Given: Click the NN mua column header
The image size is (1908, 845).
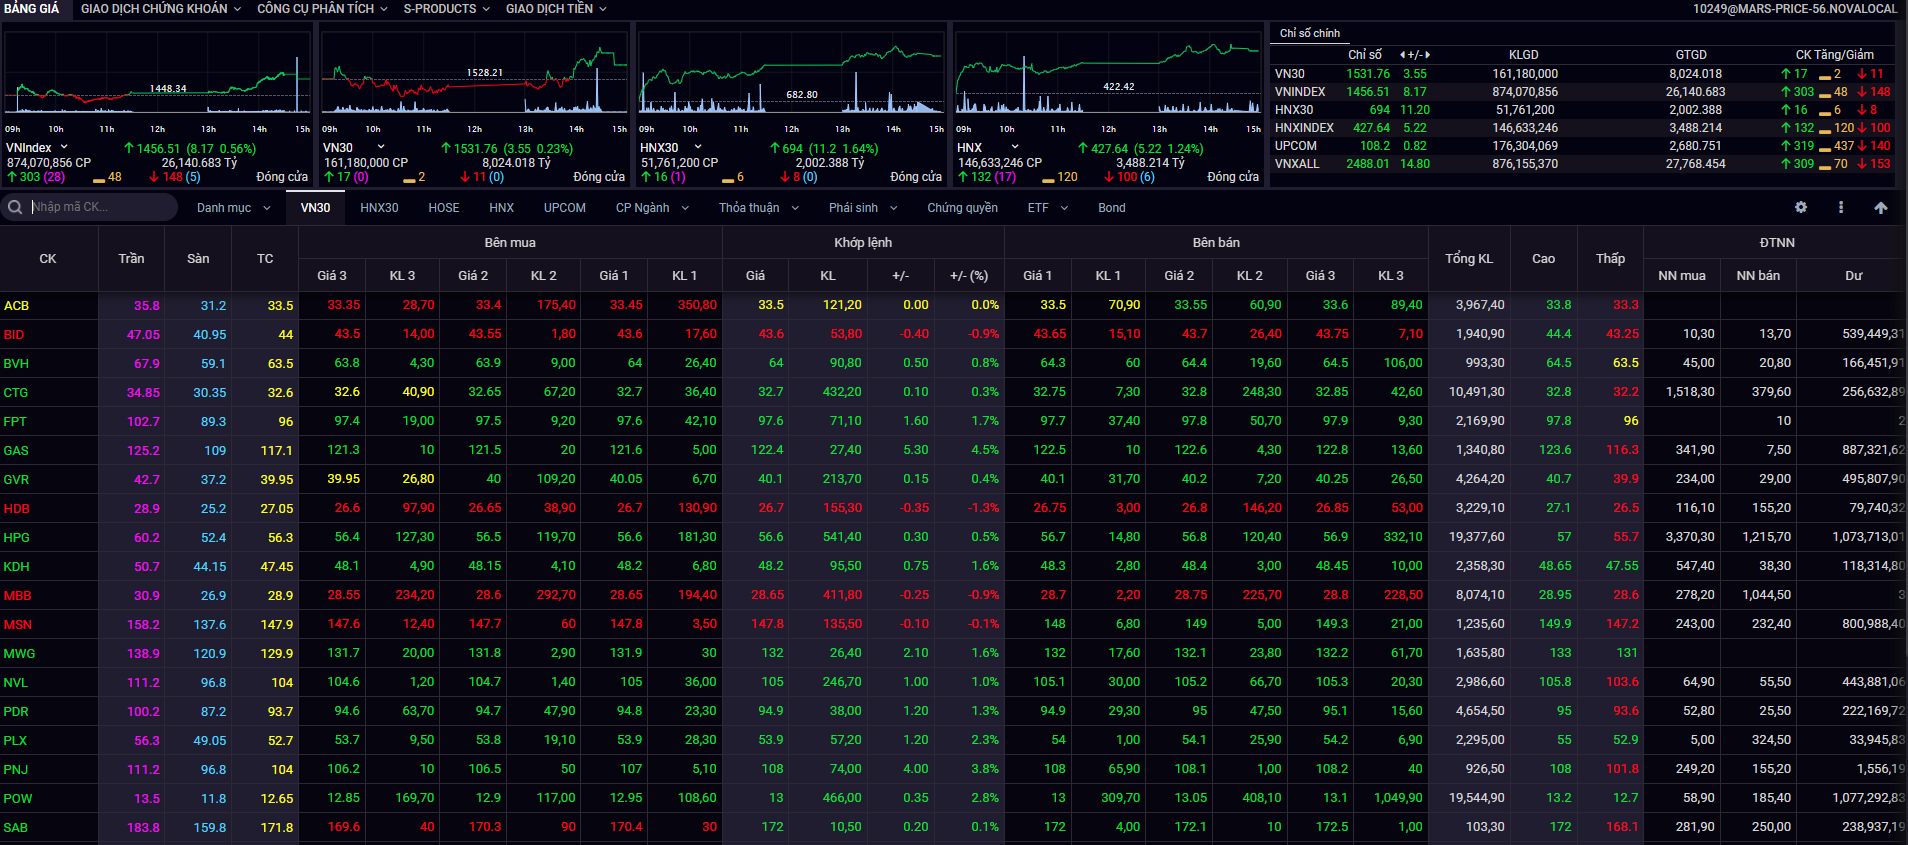Looking at the screenshot, I should (1682, 276).
